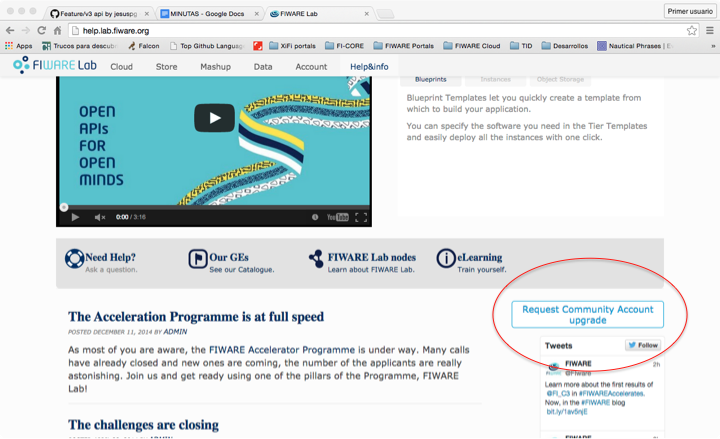
Task: Open the Falcon bookmark
Action: 144,46
